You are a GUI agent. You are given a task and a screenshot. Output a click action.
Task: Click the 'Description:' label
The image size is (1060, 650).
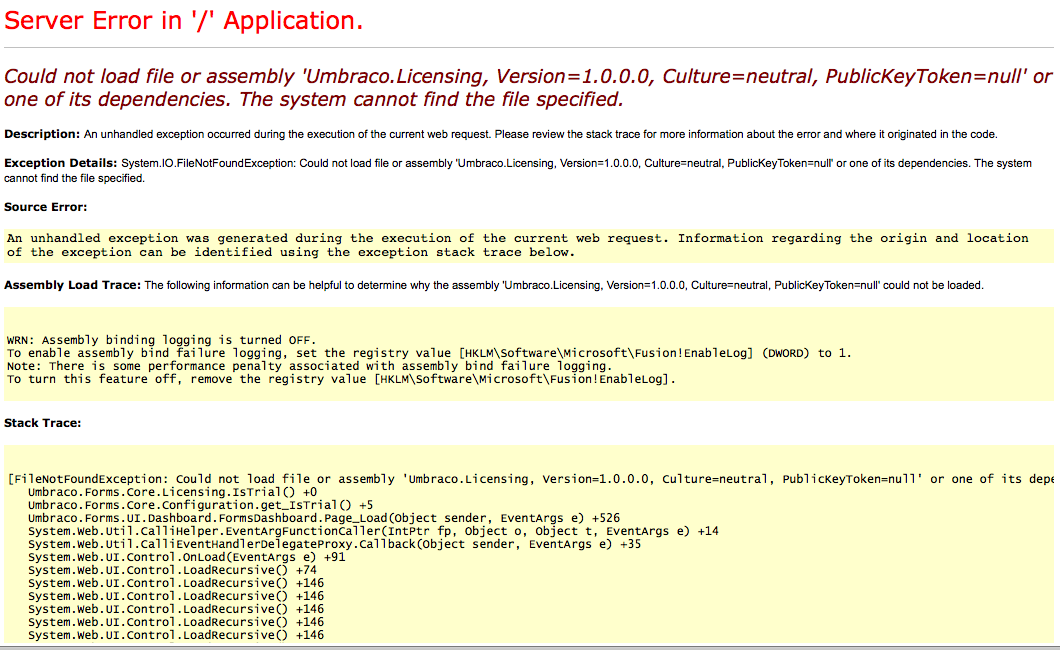pyautogui.click(x=41, y=134)
